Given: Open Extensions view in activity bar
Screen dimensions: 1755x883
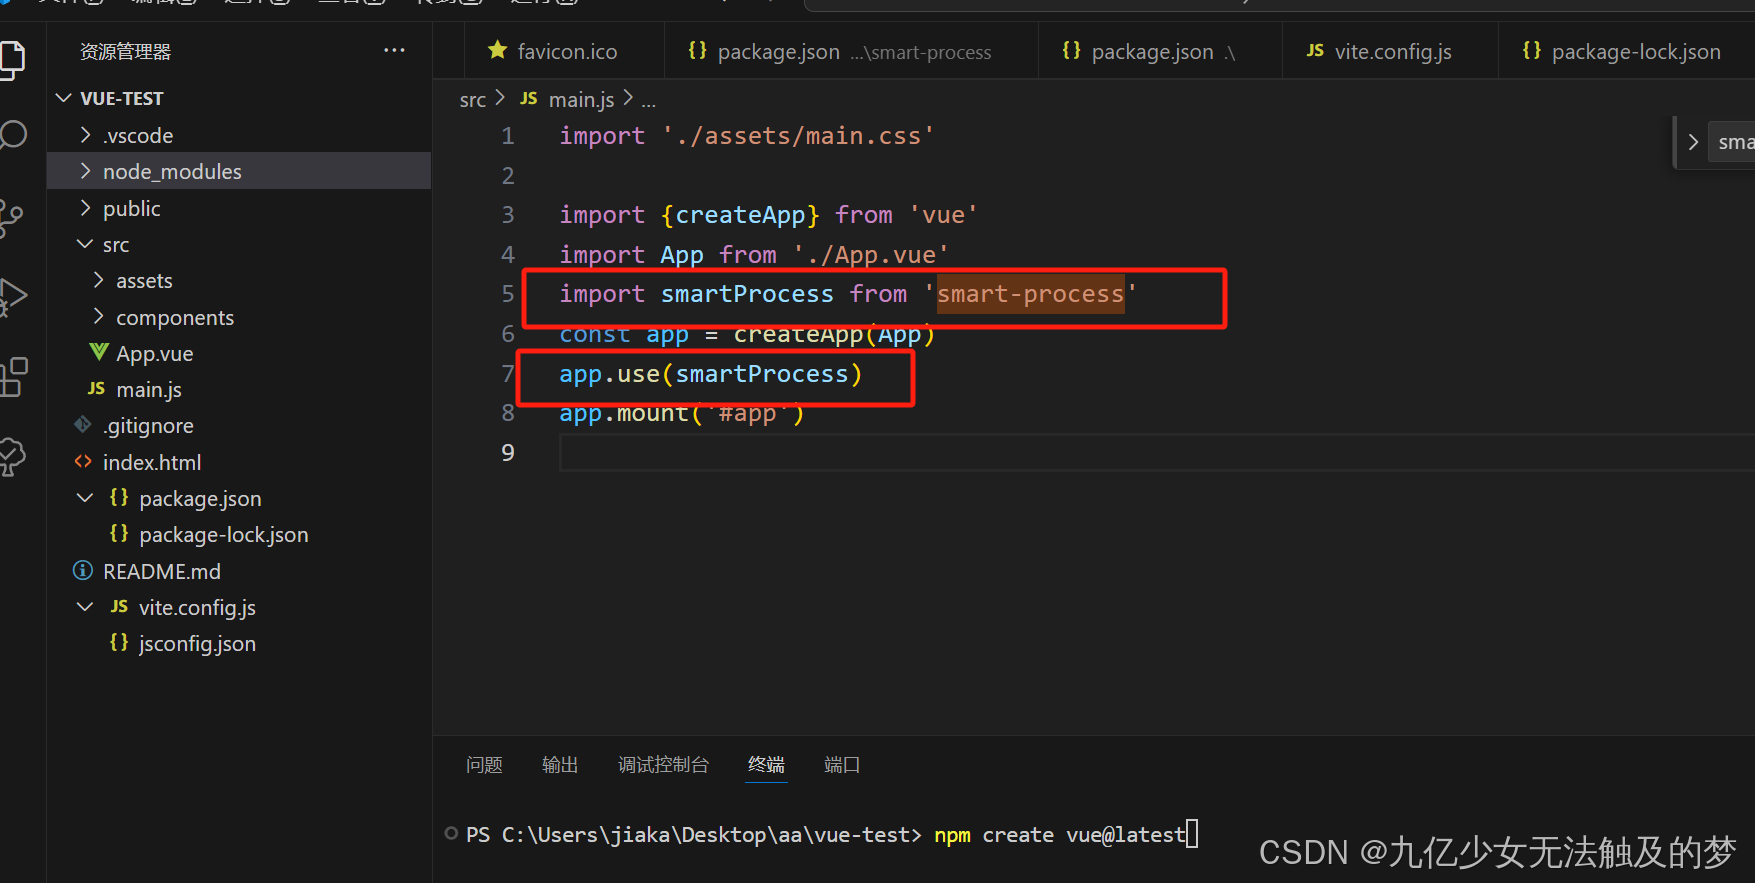Looking at the screenshot, I should coord(13,377).
